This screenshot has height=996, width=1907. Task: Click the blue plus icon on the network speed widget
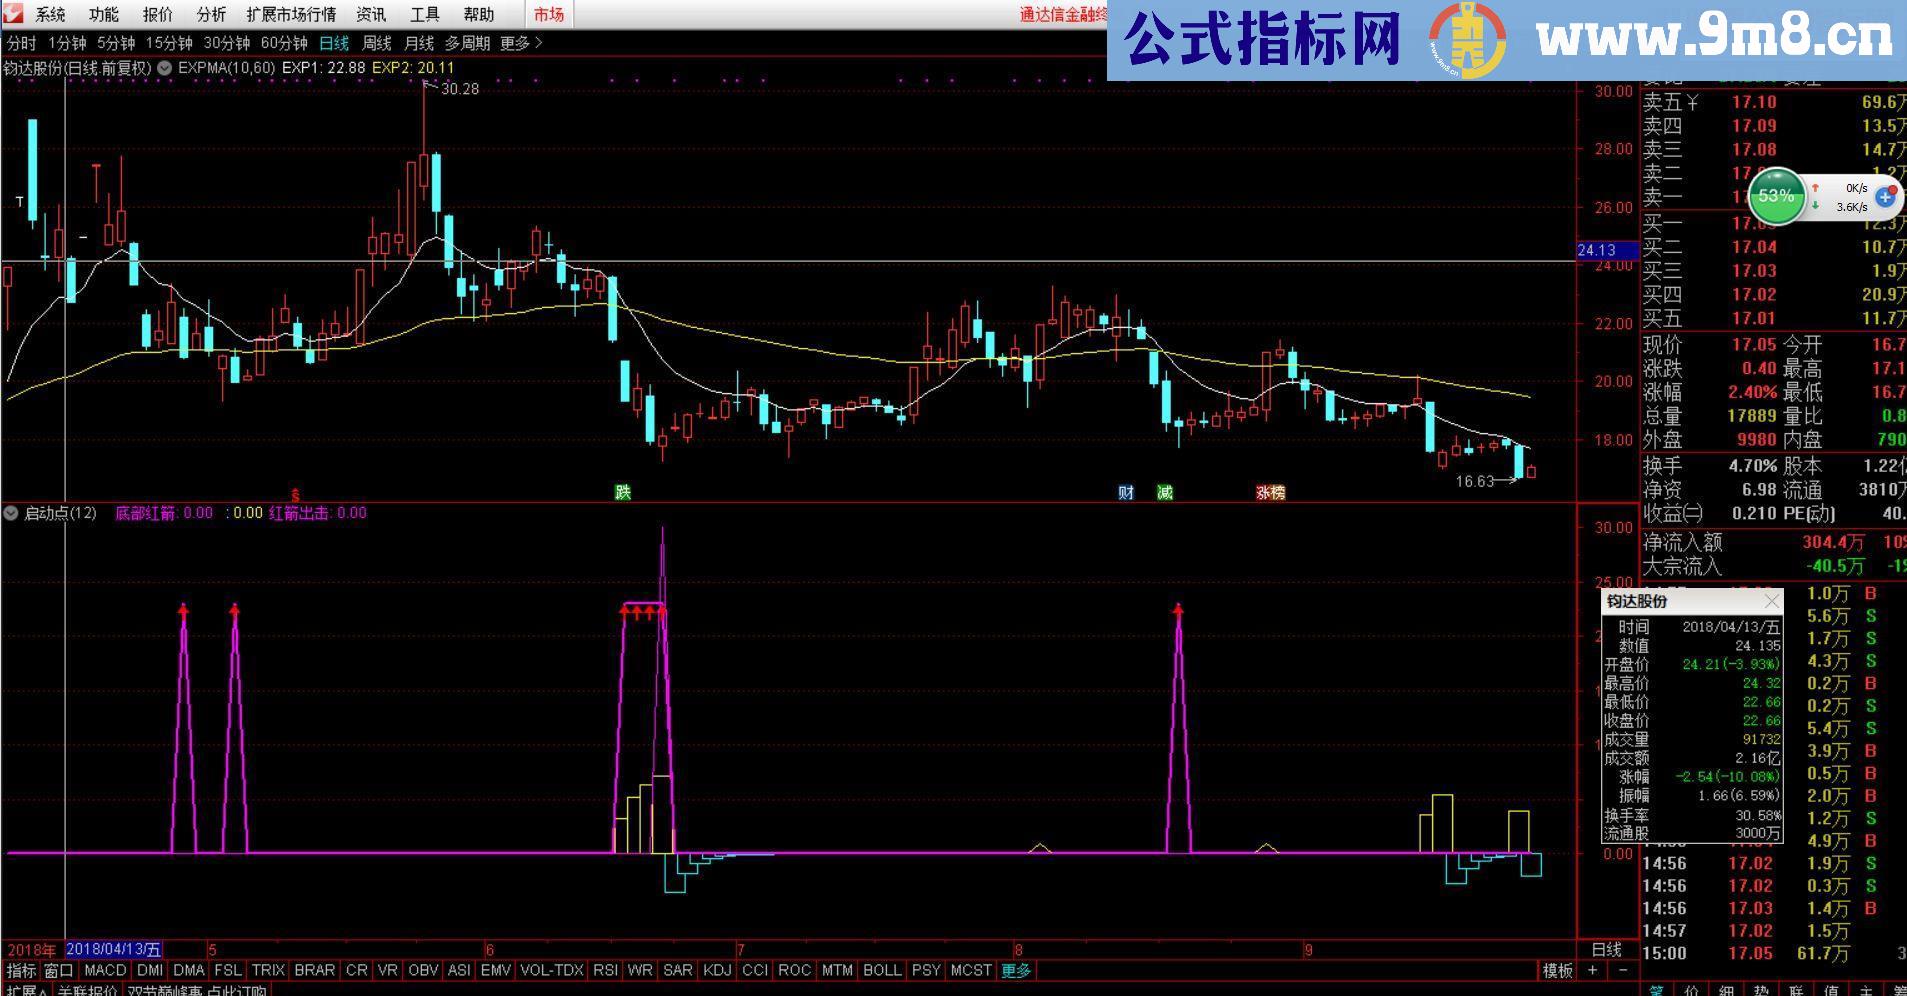point(1884,197)
